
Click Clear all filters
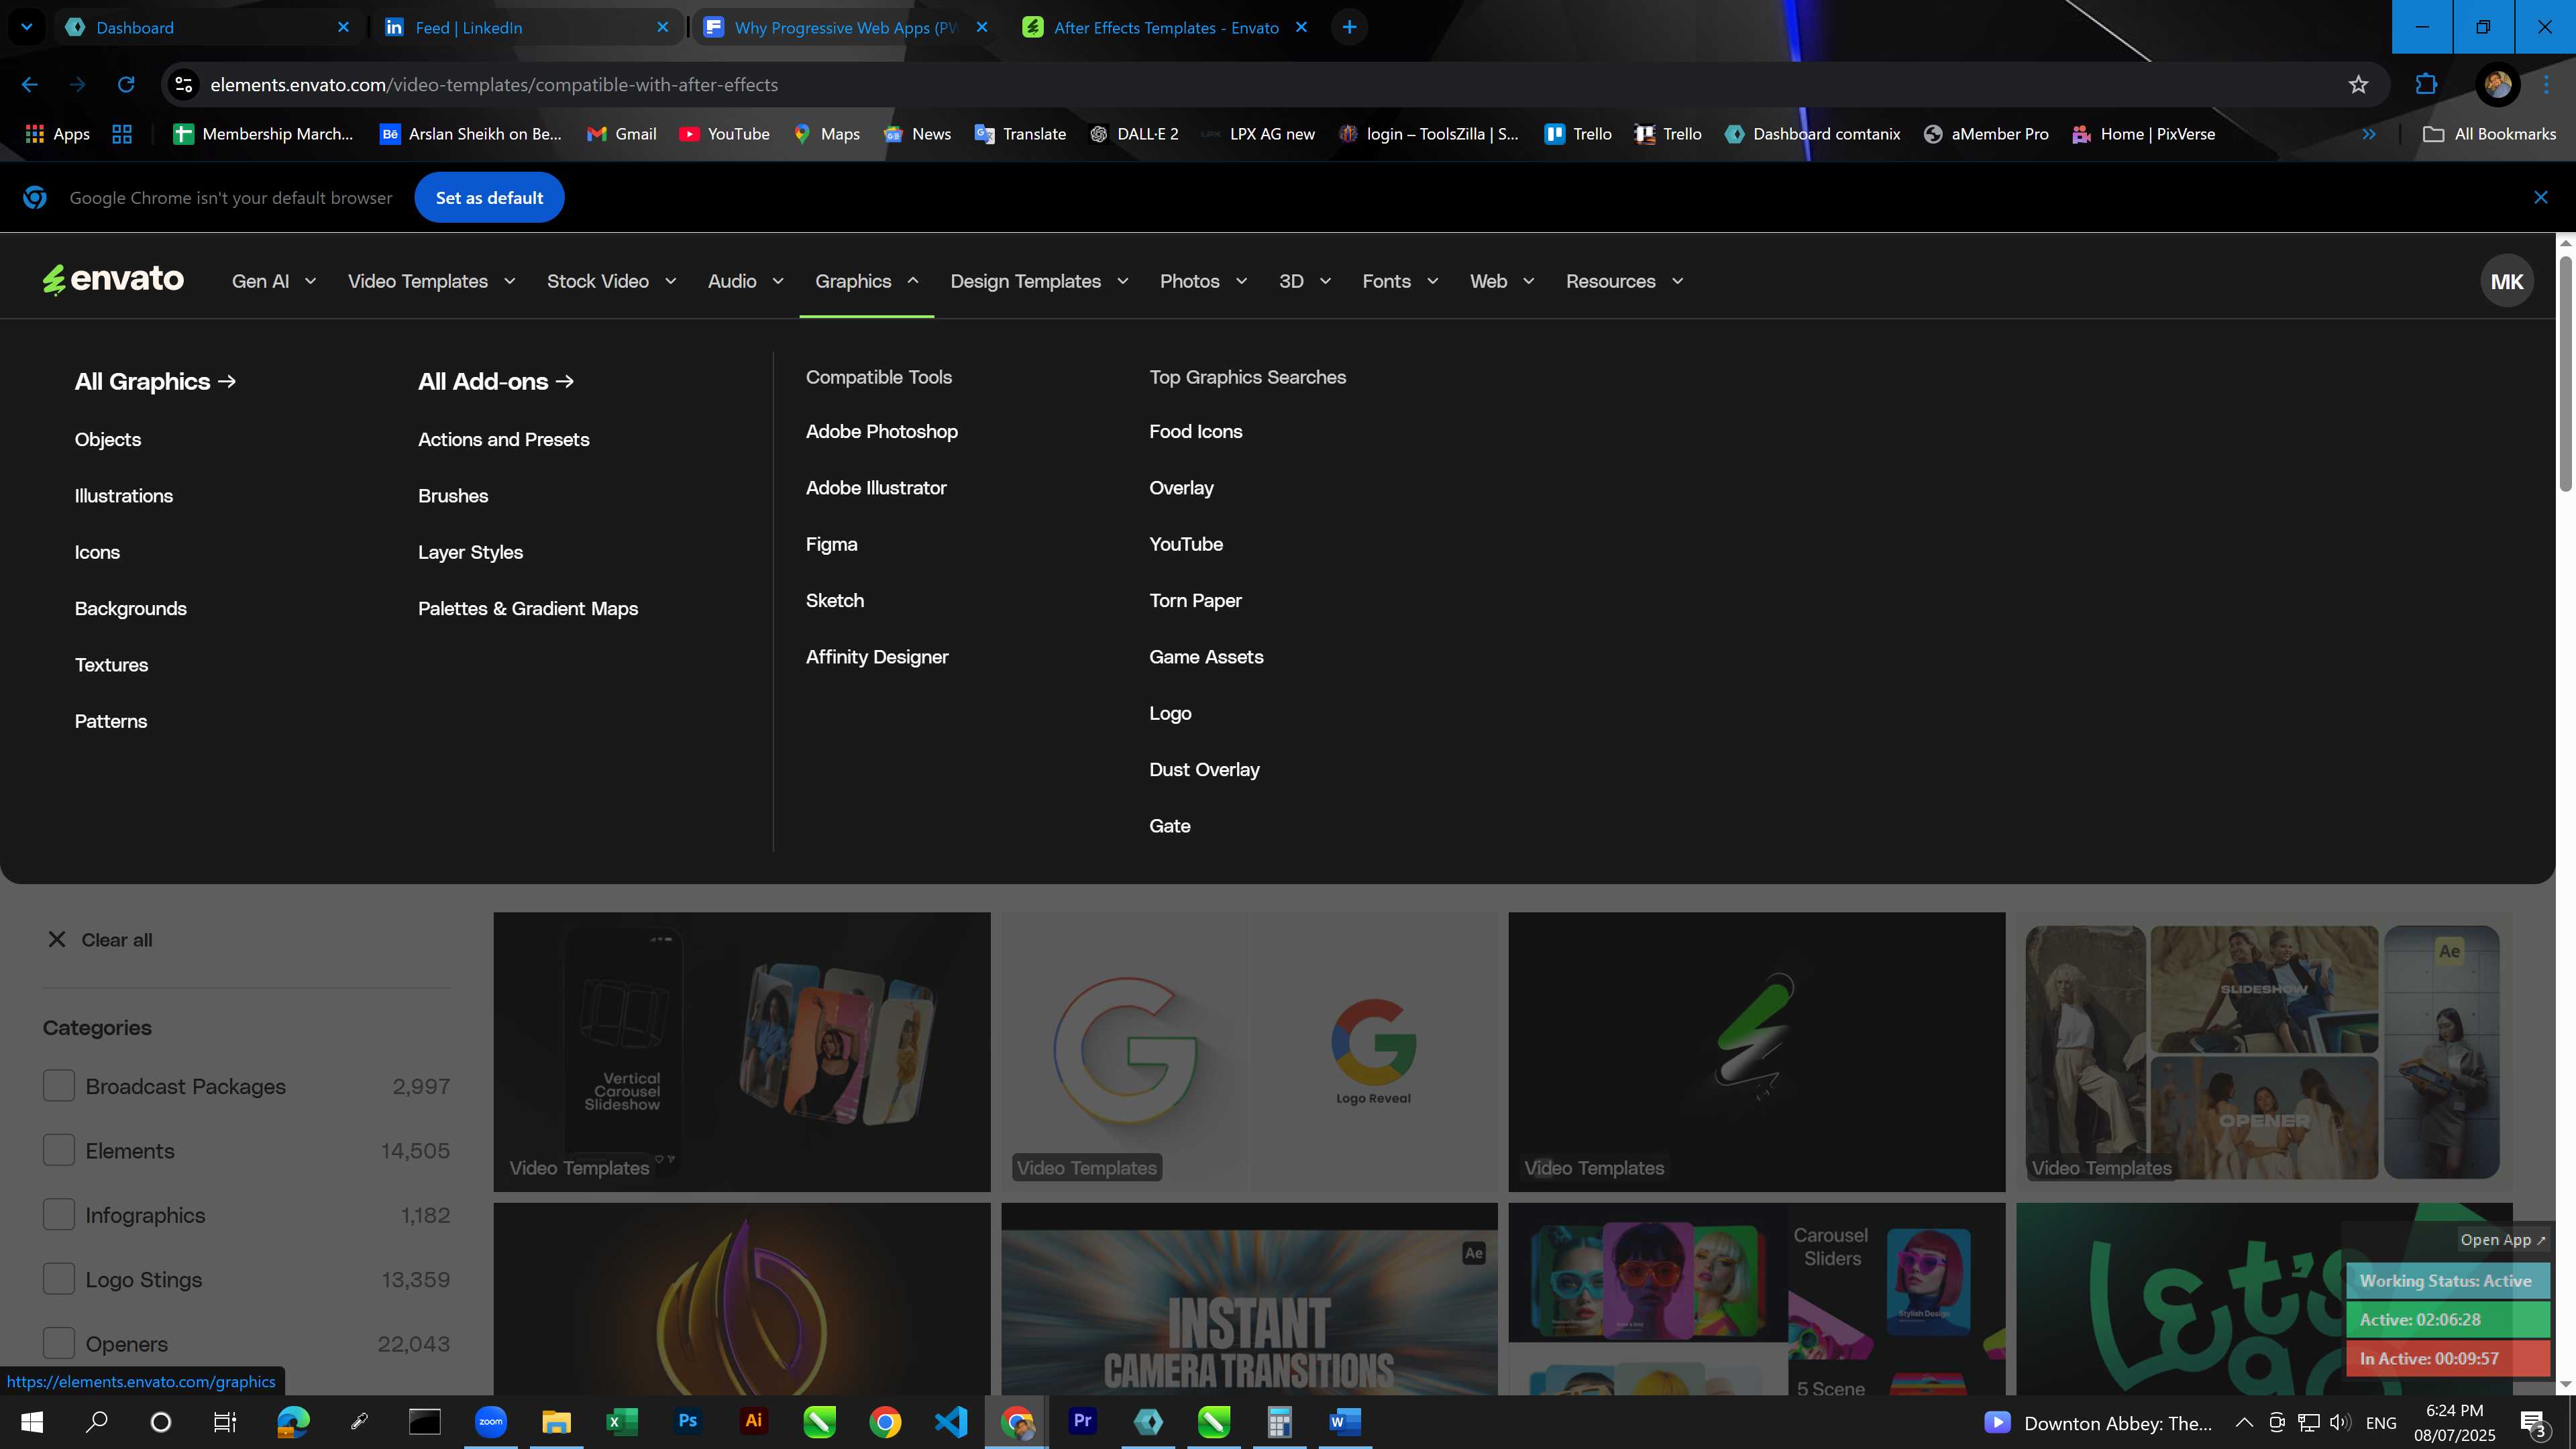(100, 940)
